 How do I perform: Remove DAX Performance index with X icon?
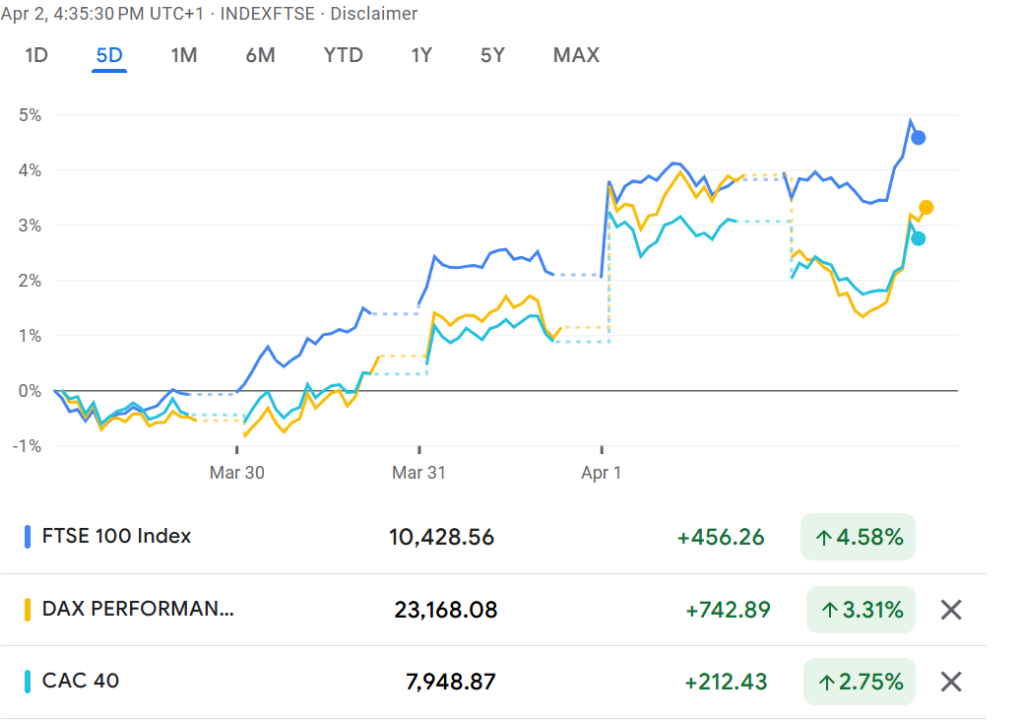(951, 609)
